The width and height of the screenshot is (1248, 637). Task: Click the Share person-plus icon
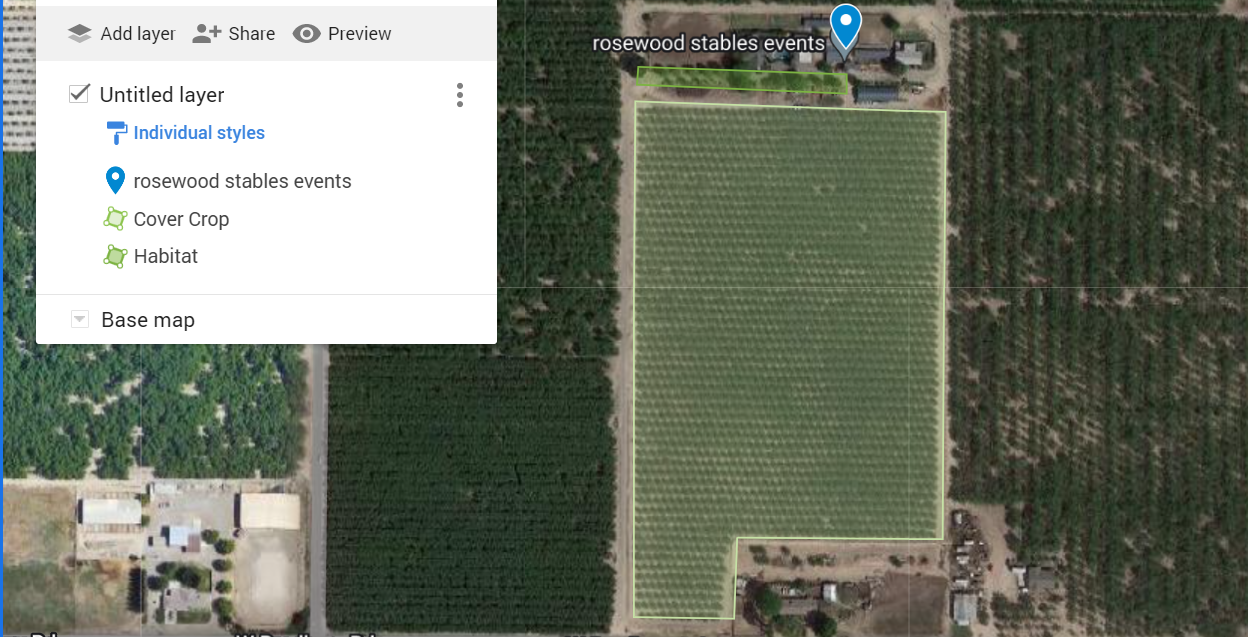point(206,34)
